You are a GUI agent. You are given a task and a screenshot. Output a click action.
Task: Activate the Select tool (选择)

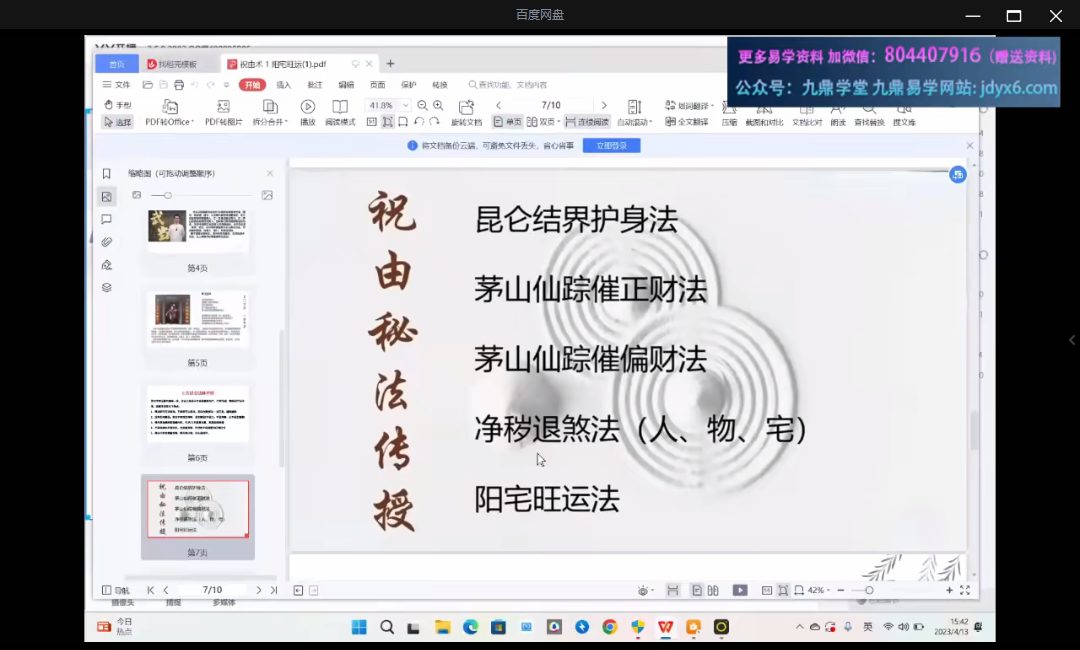(118, 122)
